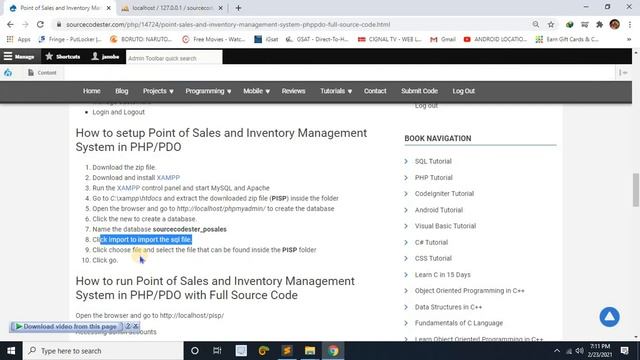Open Learn C in 15 Days link

442,275
